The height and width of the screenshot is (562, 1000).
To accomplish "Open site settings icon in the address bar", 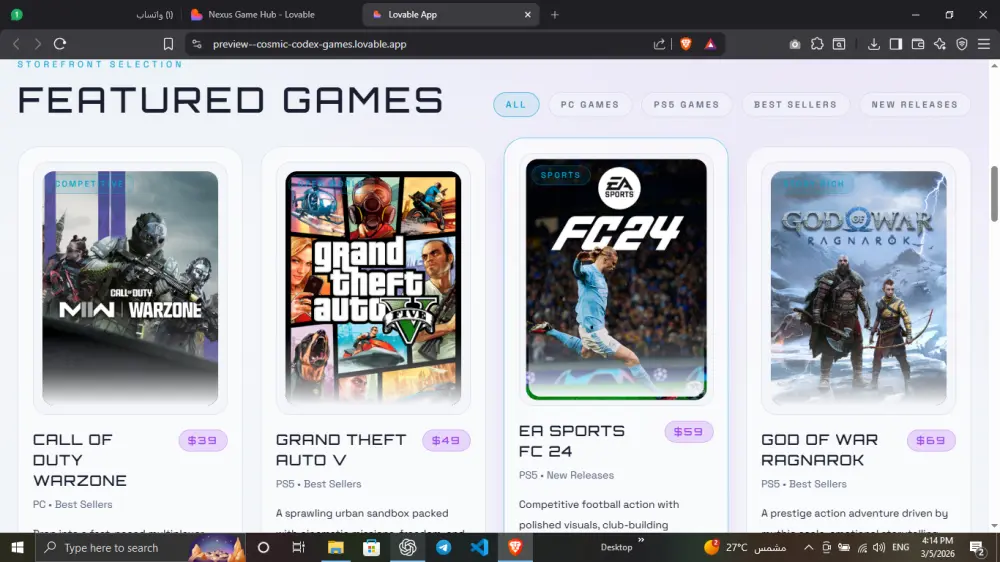I will click(x=196, y=44).
